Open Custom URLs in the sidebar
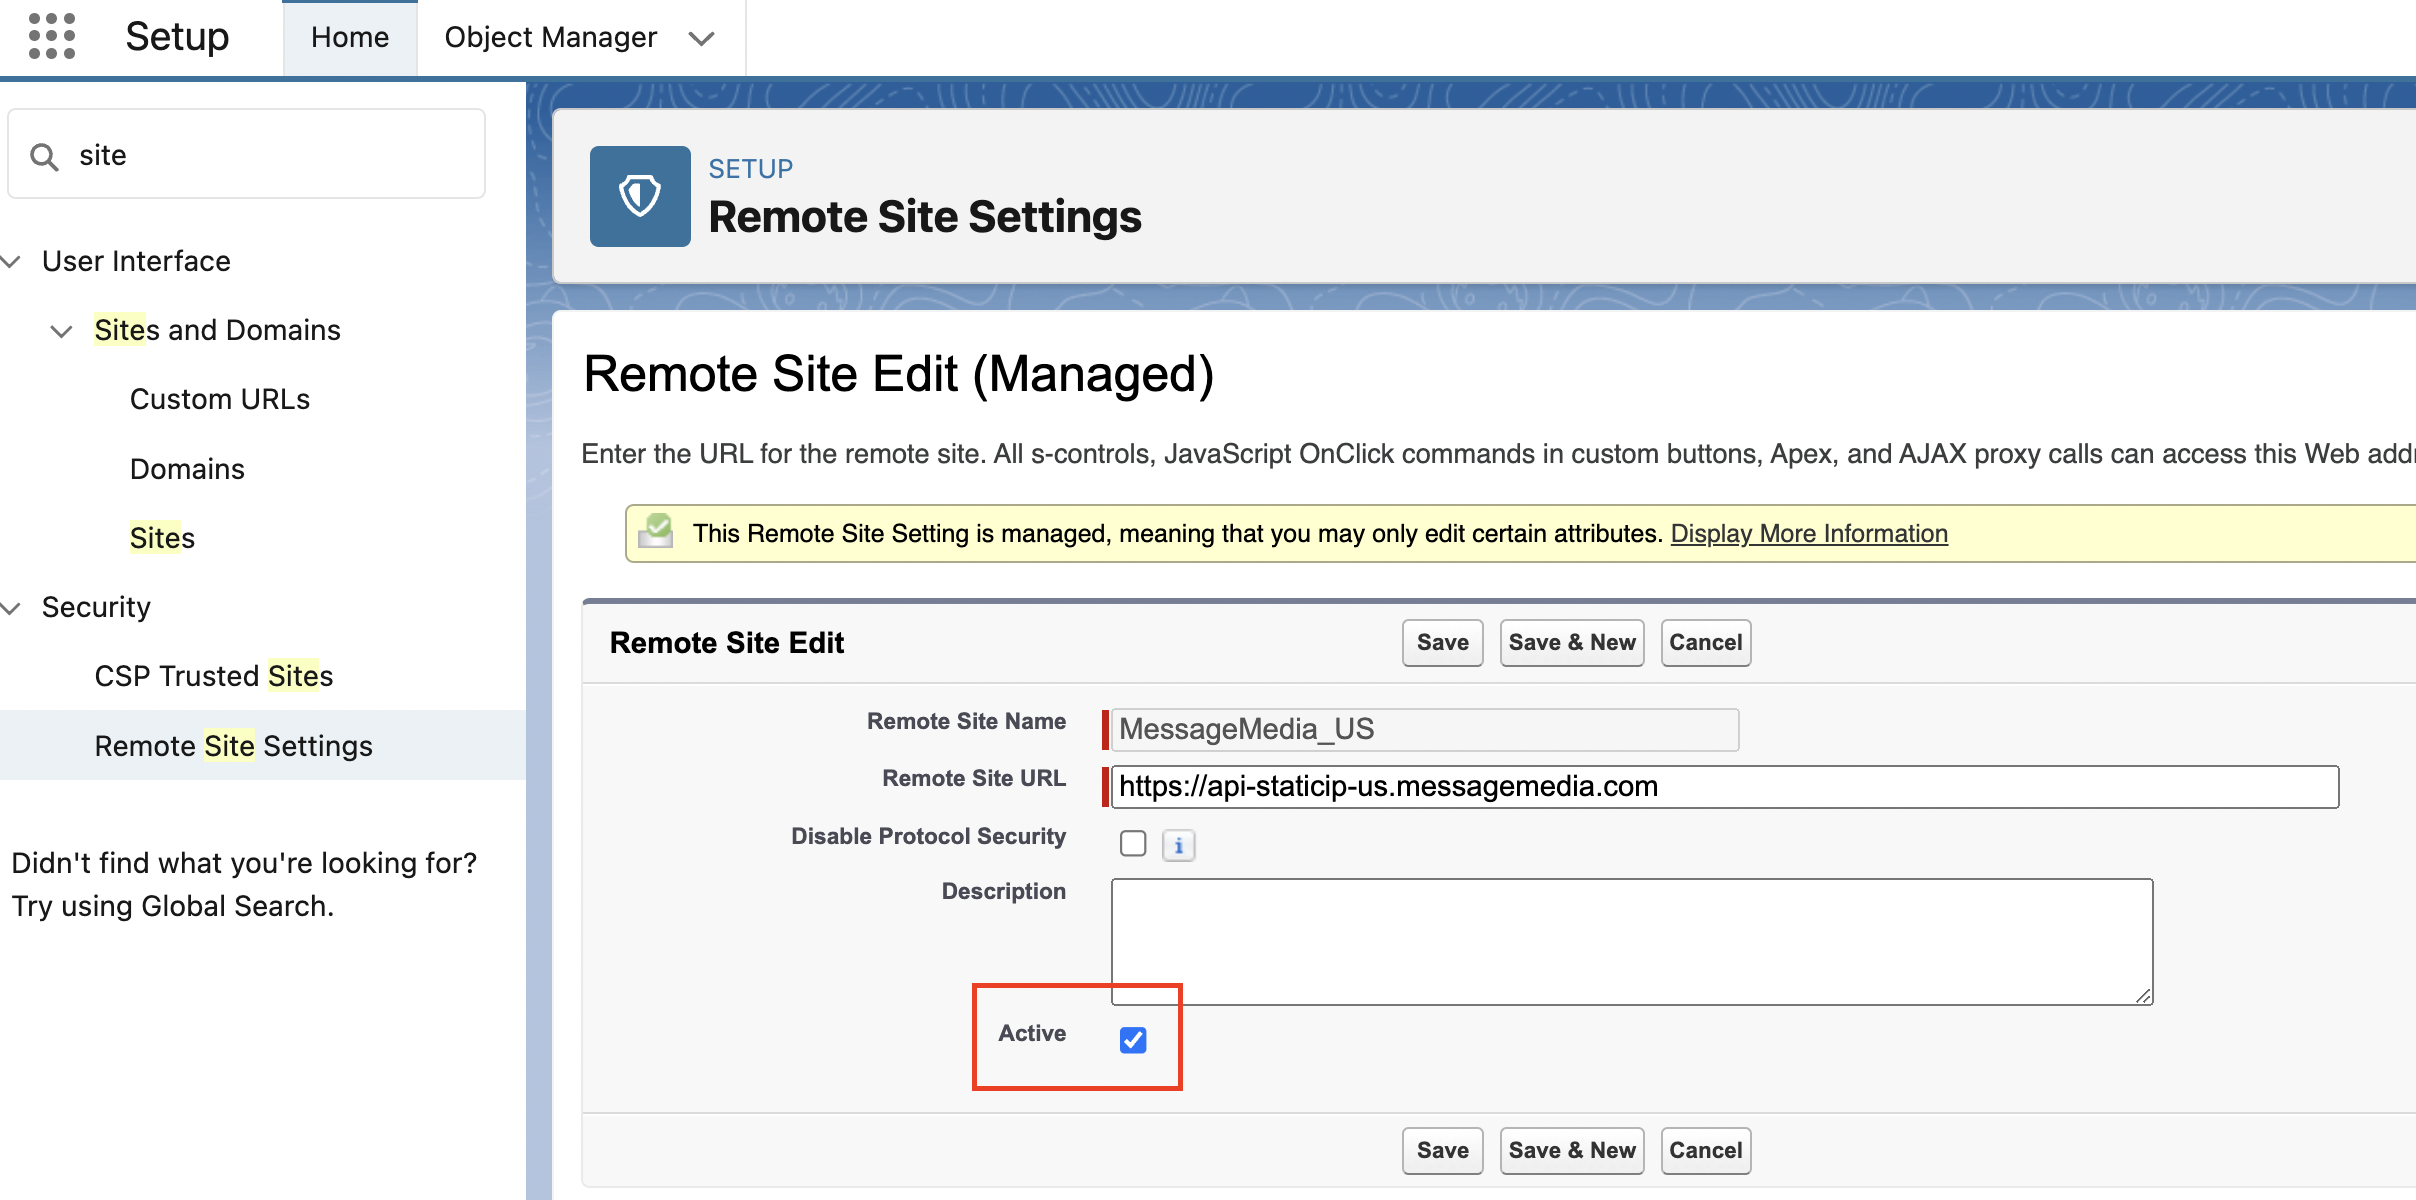The width and height of the screenshot is (2416, 1200). pyautogui.click(x=220, y=399)
